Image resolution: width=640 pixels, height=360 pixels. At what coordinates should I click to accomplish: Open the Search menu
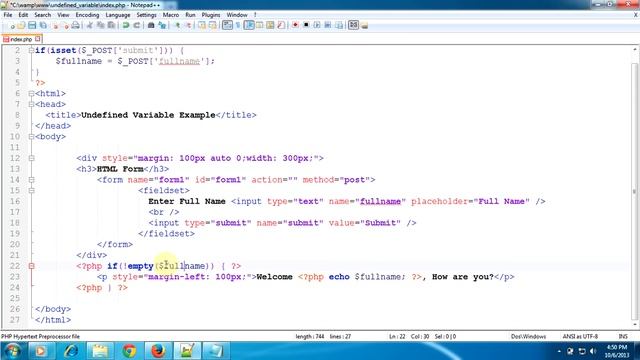point(42,15)
